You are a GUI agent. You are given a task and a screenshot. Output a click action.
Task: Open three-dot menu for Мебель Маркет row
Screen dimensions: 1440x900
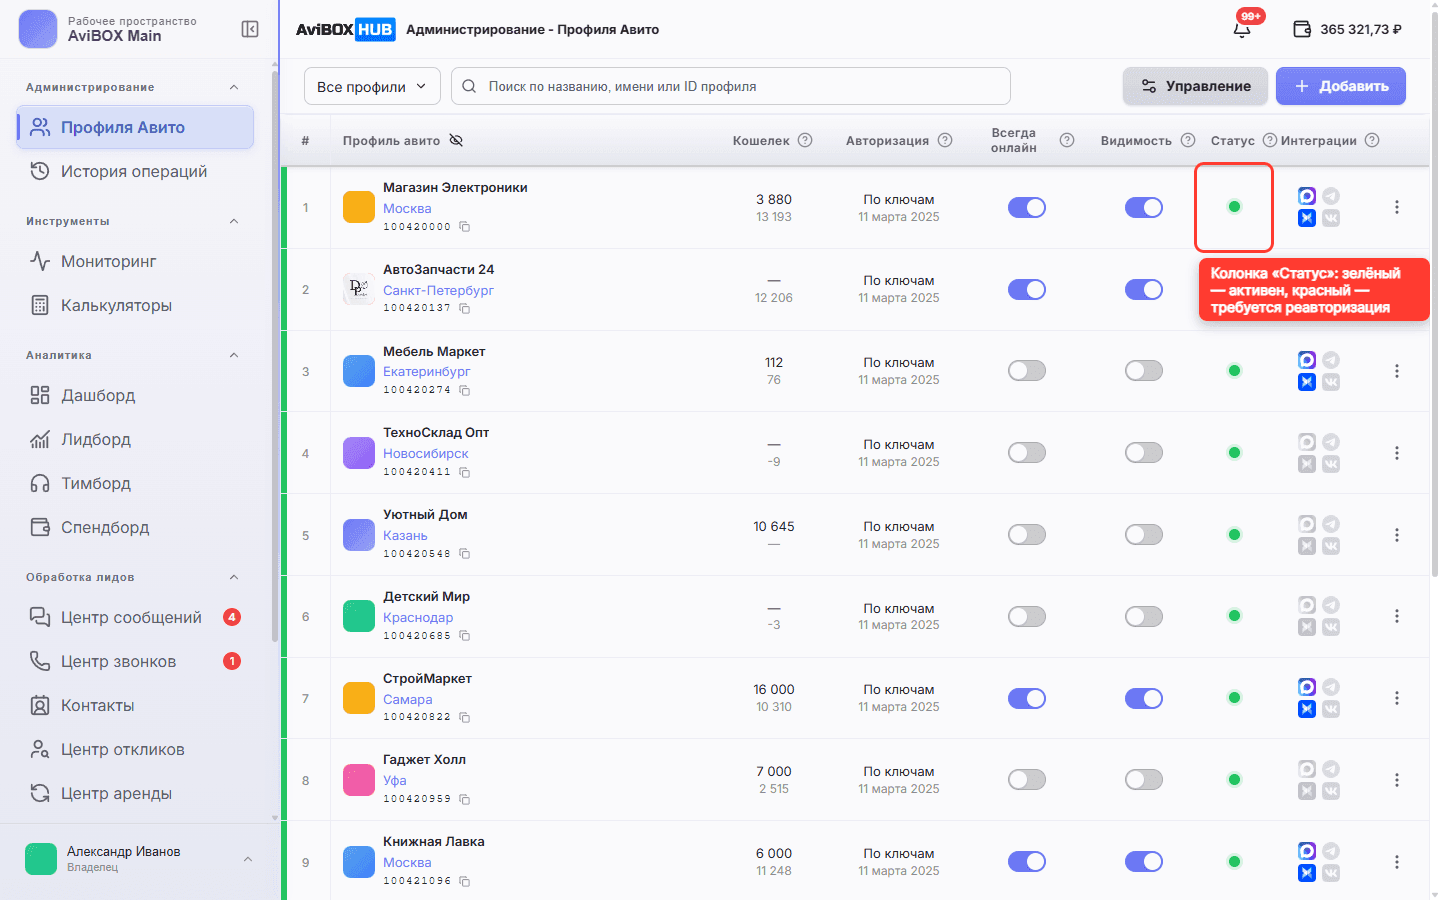point(1397,371)
